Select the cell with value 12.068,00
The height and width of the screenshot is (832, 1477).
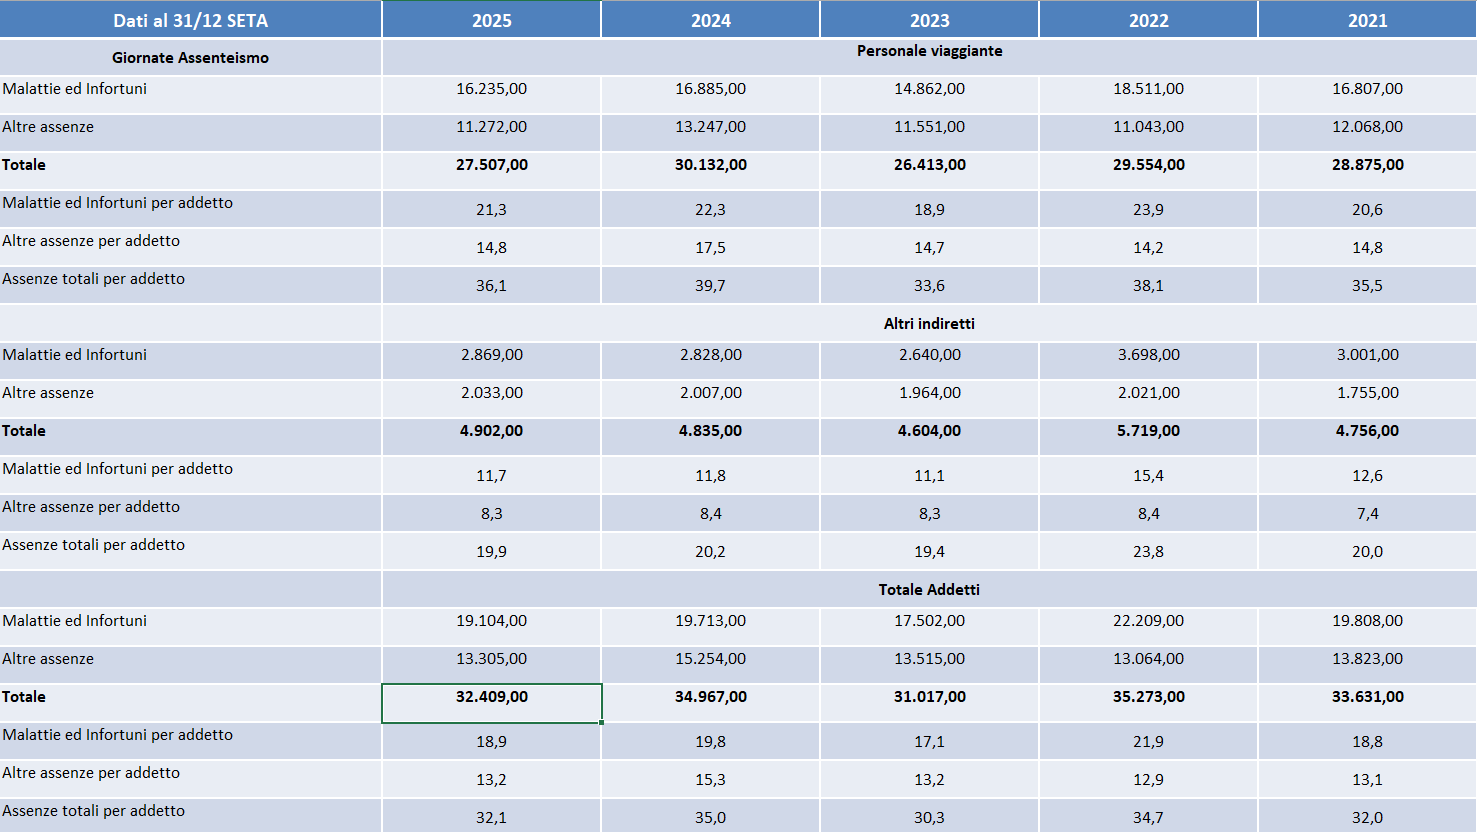(x=1367, y=127)
